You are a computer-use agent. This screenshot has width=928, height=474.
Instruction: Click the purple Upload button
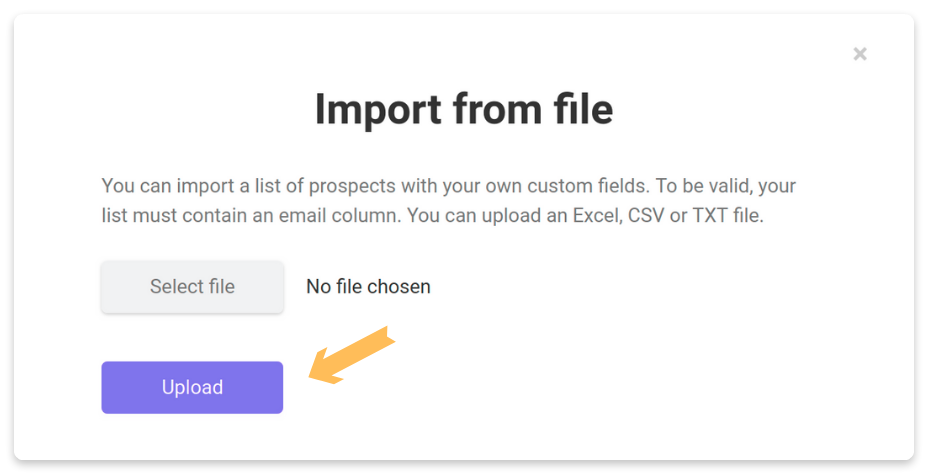[x=192, y=388]
